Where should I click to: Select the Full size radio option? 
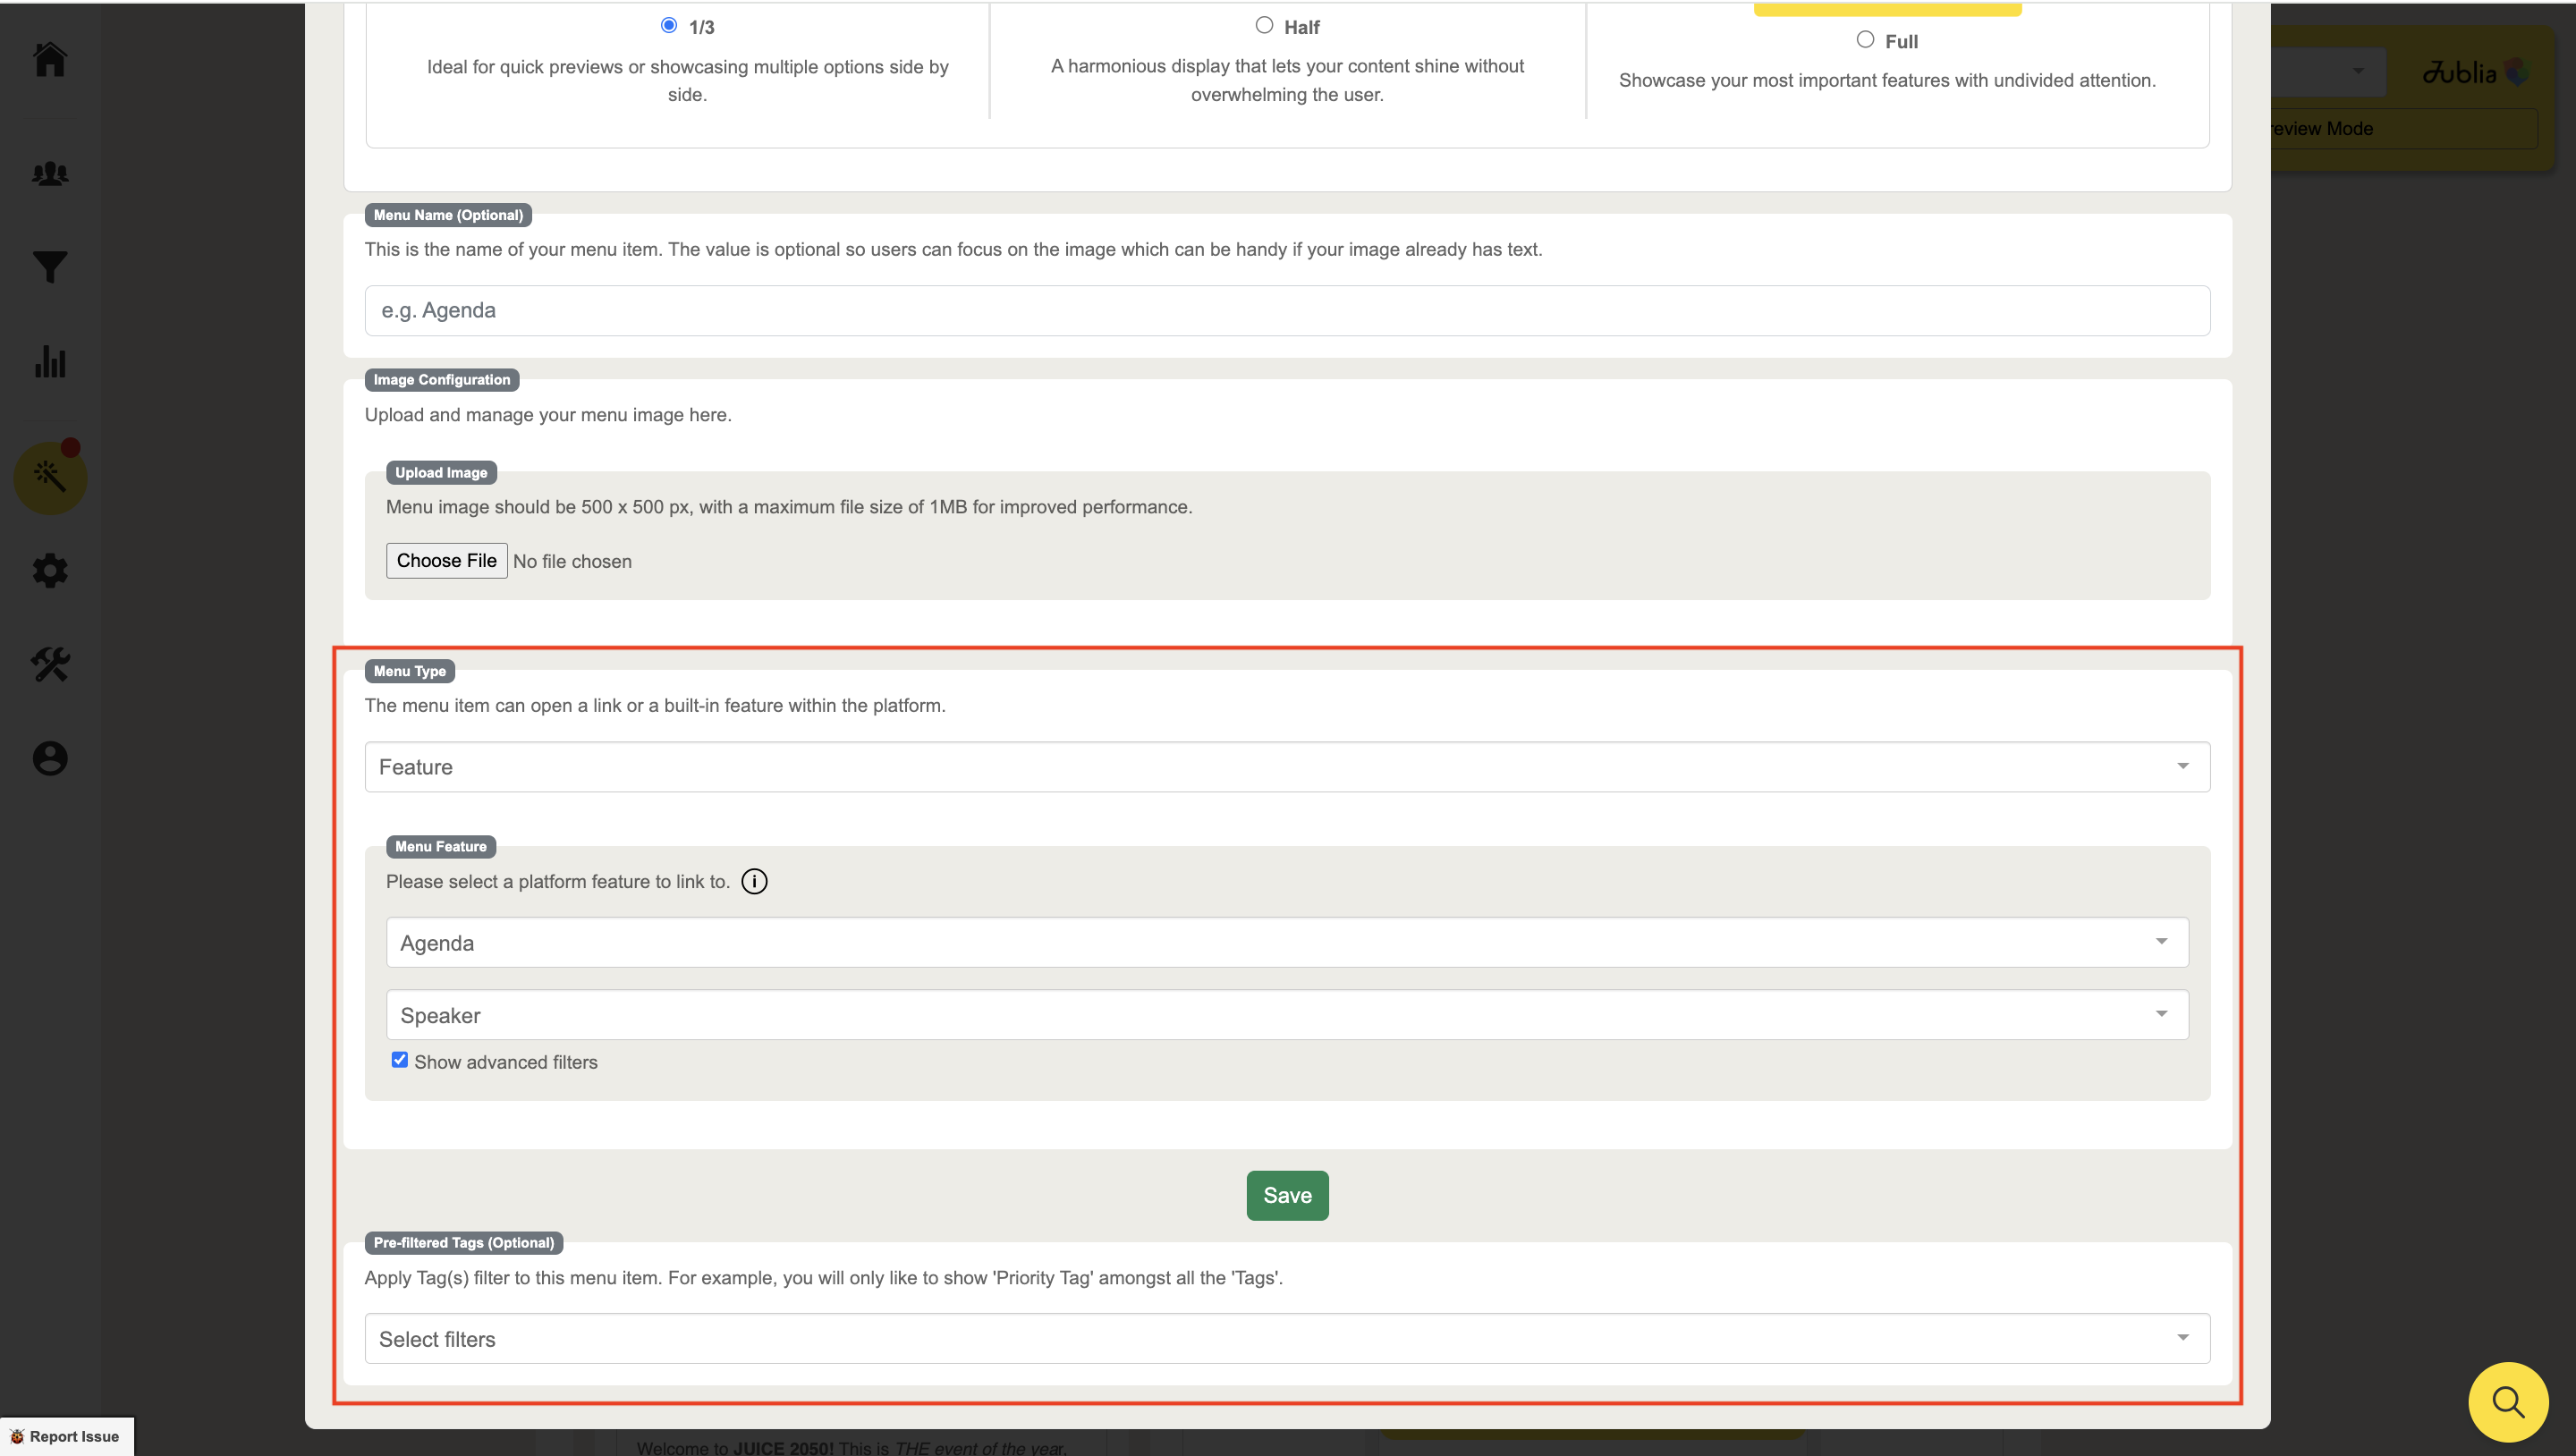tap(1865, 39)
